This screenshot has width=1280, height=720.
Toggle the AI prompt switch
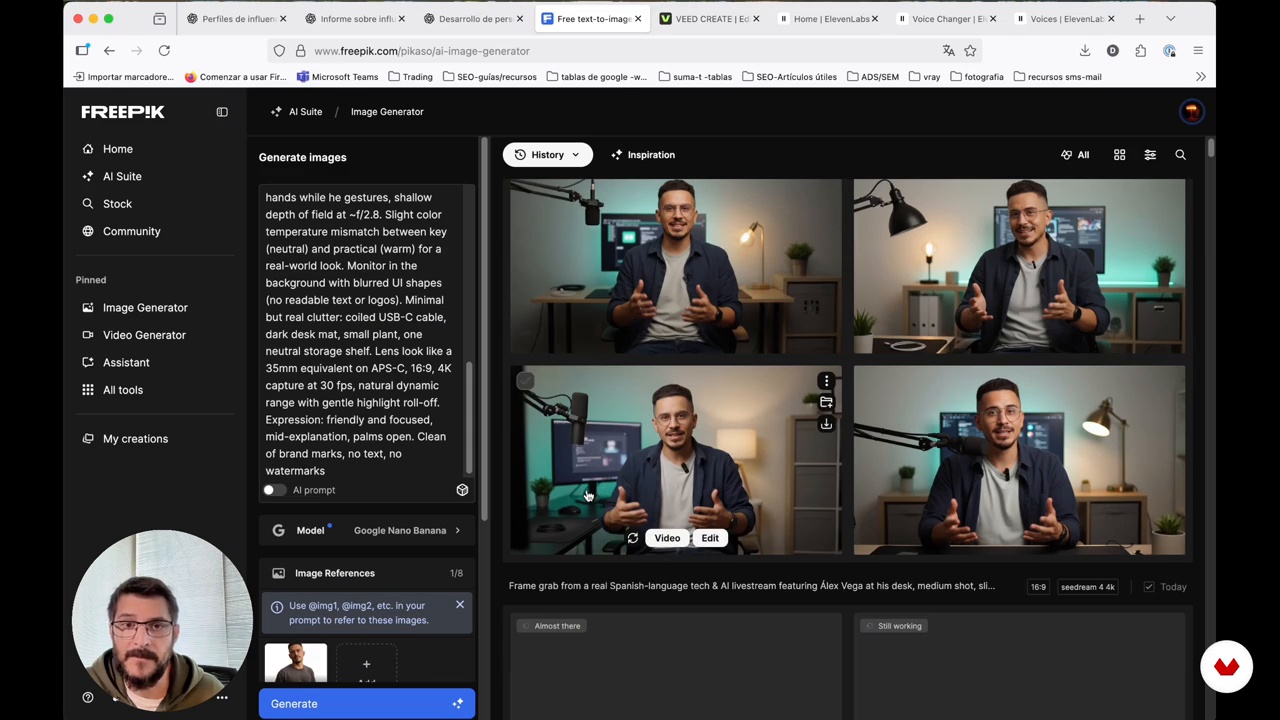point(273,490)
